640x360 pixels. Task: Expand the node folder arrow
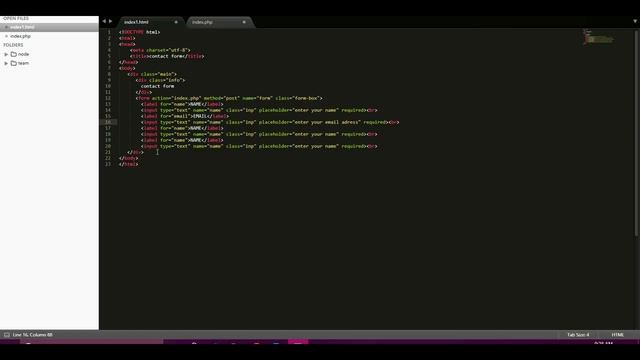click(x=6, y=54)
